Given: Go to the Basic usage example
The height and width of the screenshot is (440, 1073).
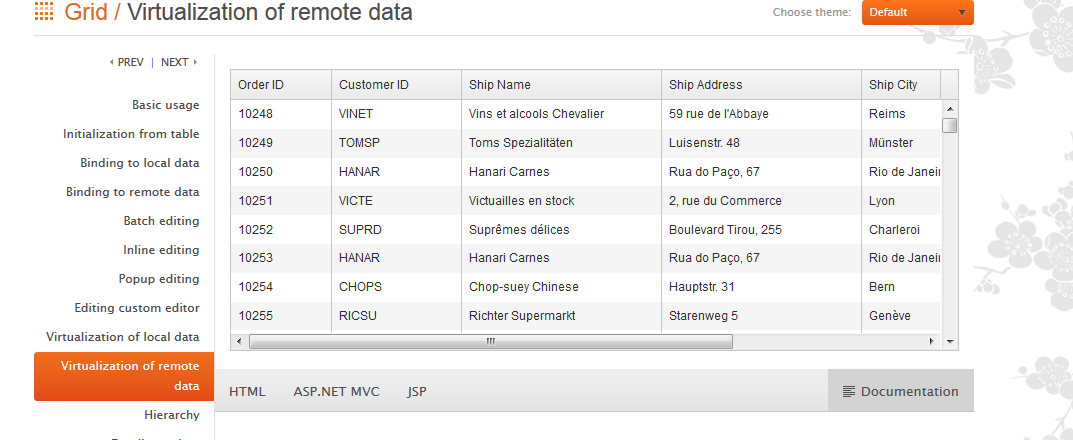Looking at the screenshot, I should [165, 105].
